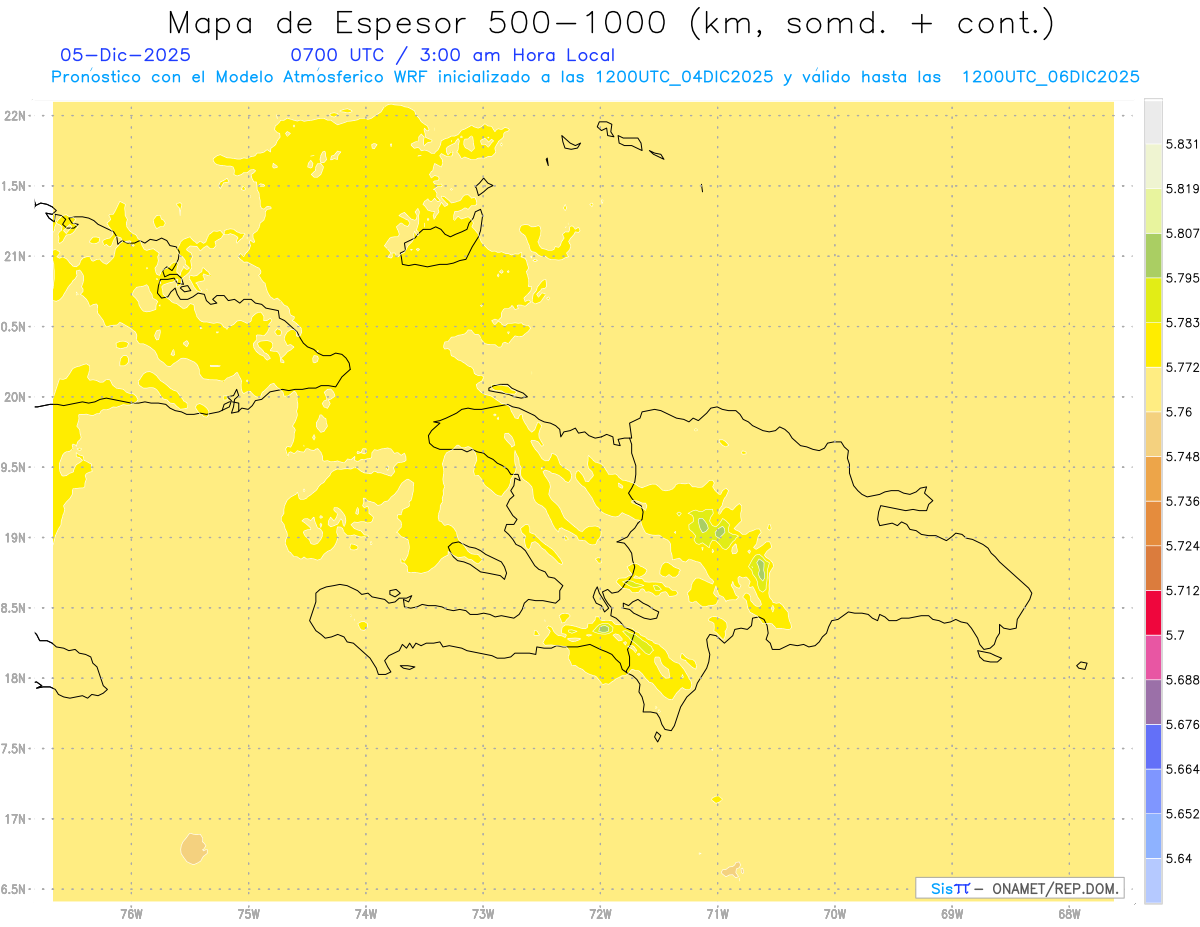Click the colorbar value 5.807
The width and height of the screenshot is (1200, 927).
pyautogui.click(x=1182, y=234)
